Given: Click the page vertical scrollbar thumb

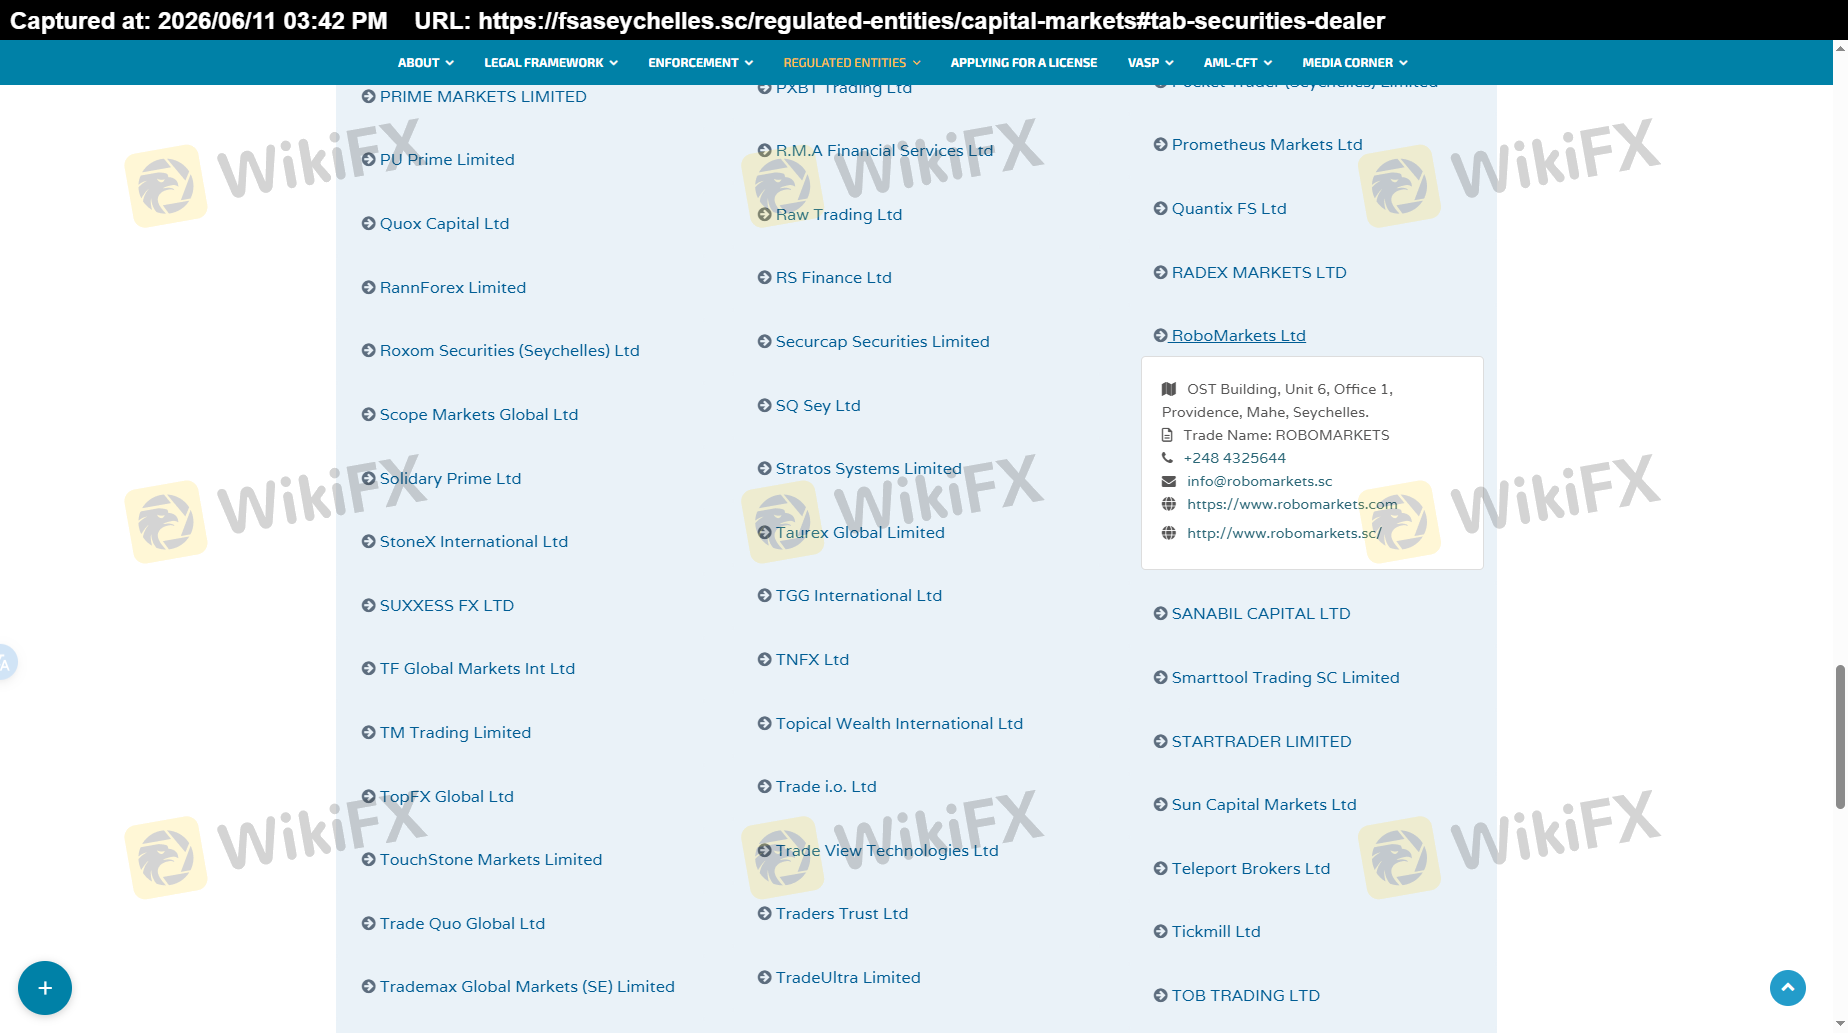Looking at the screenshot, I should tap(1840, 736).
